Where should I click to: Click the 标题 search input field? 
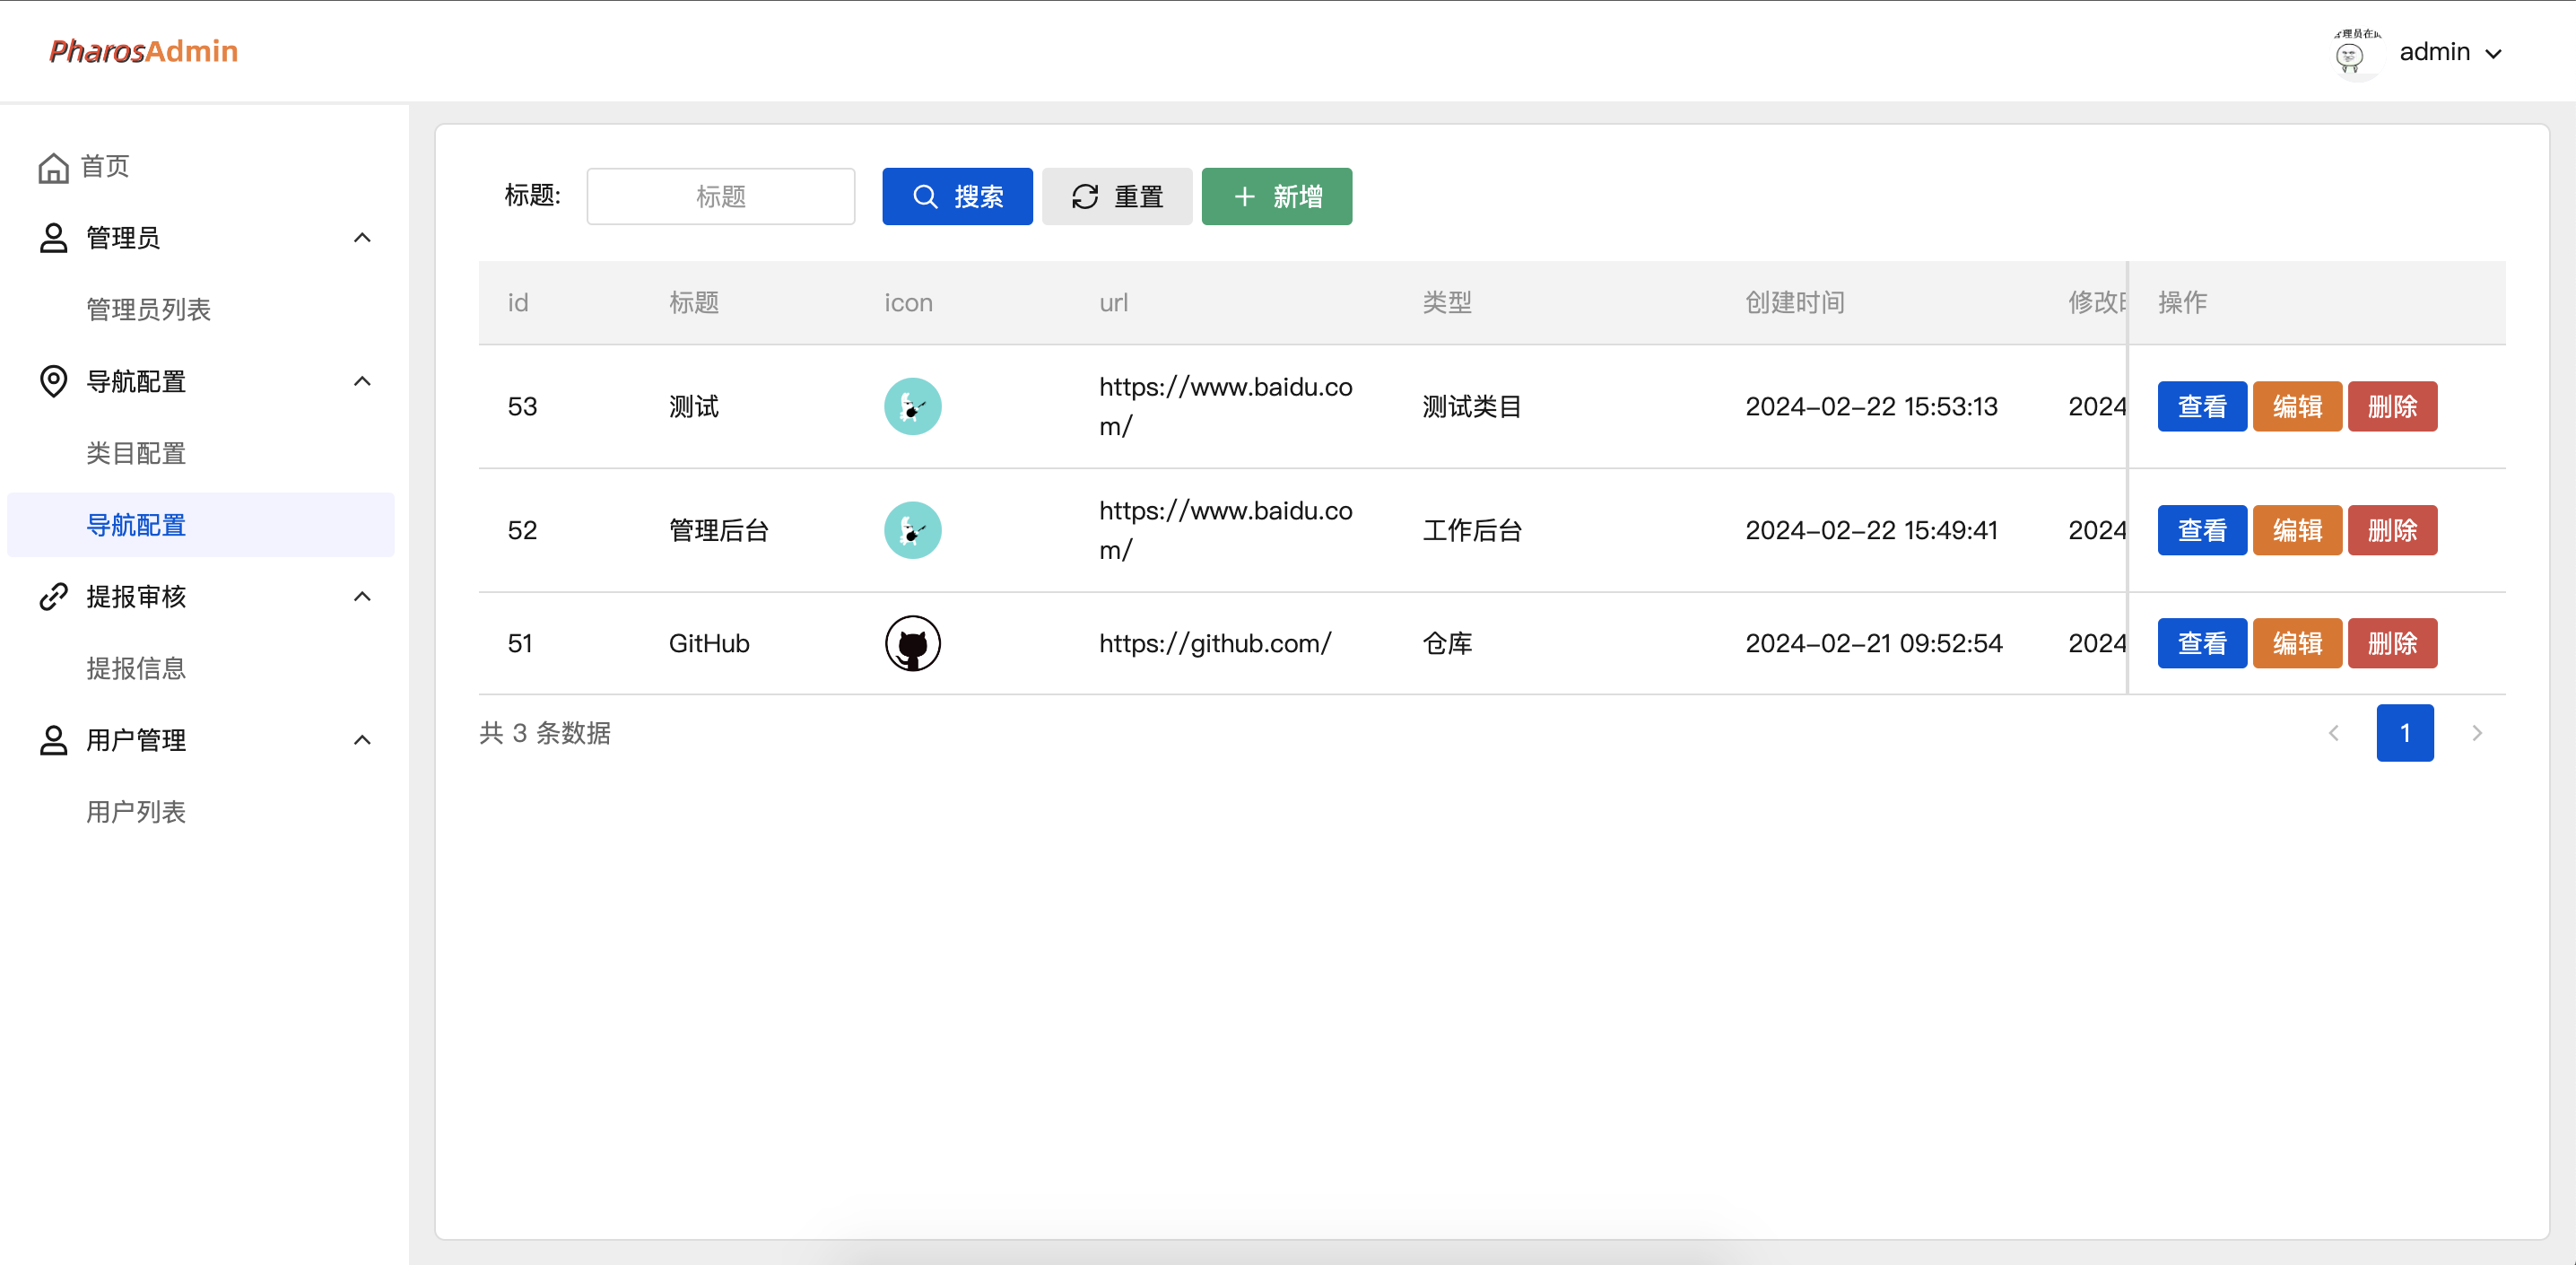[720, 196]
